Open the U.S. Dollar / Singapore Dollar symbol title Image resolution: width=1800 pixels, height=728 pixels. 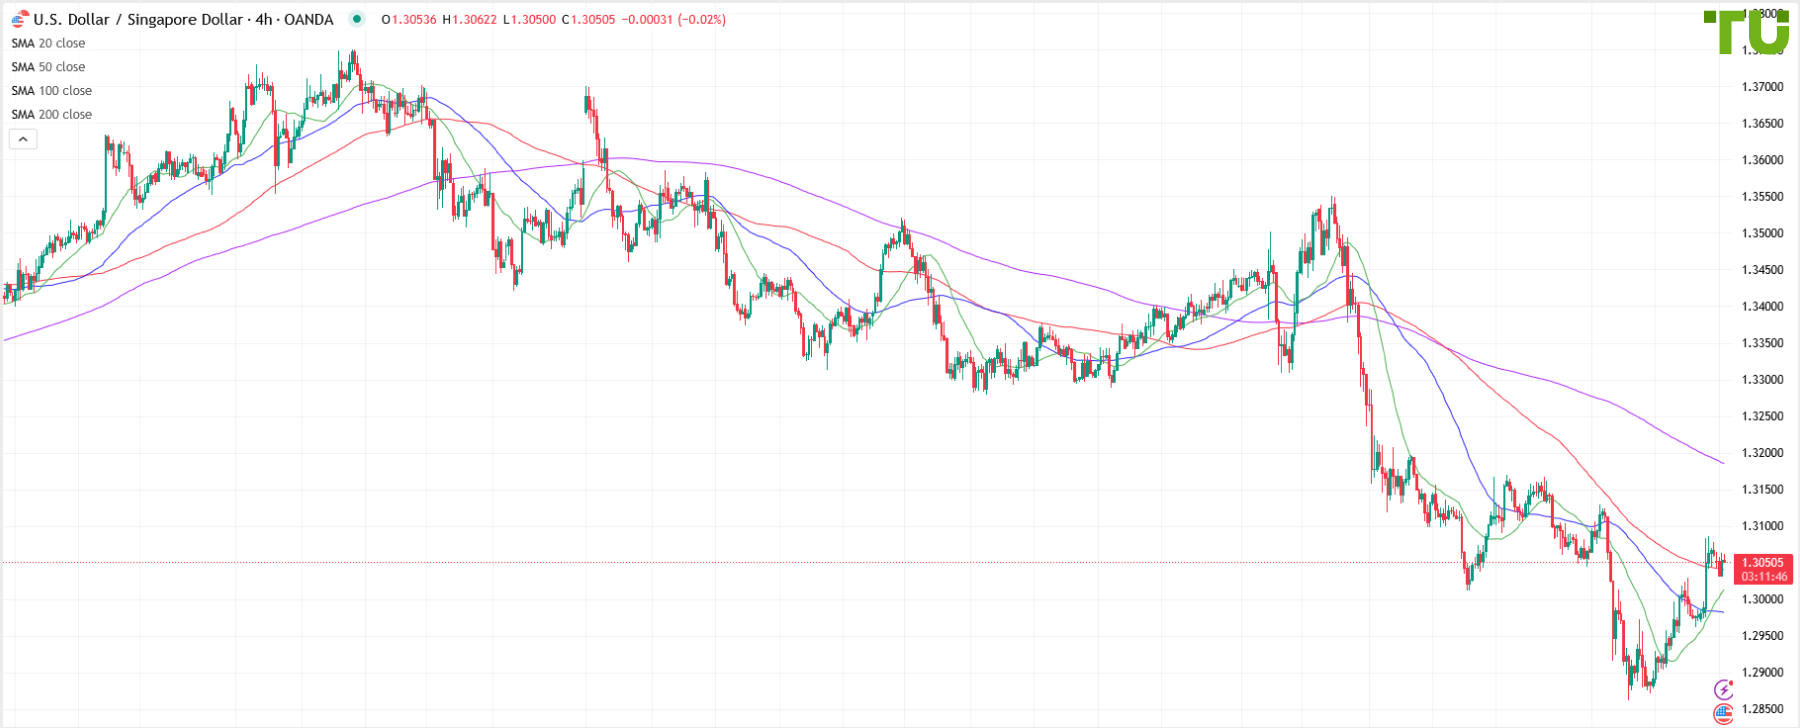click(x=184, y=19)
